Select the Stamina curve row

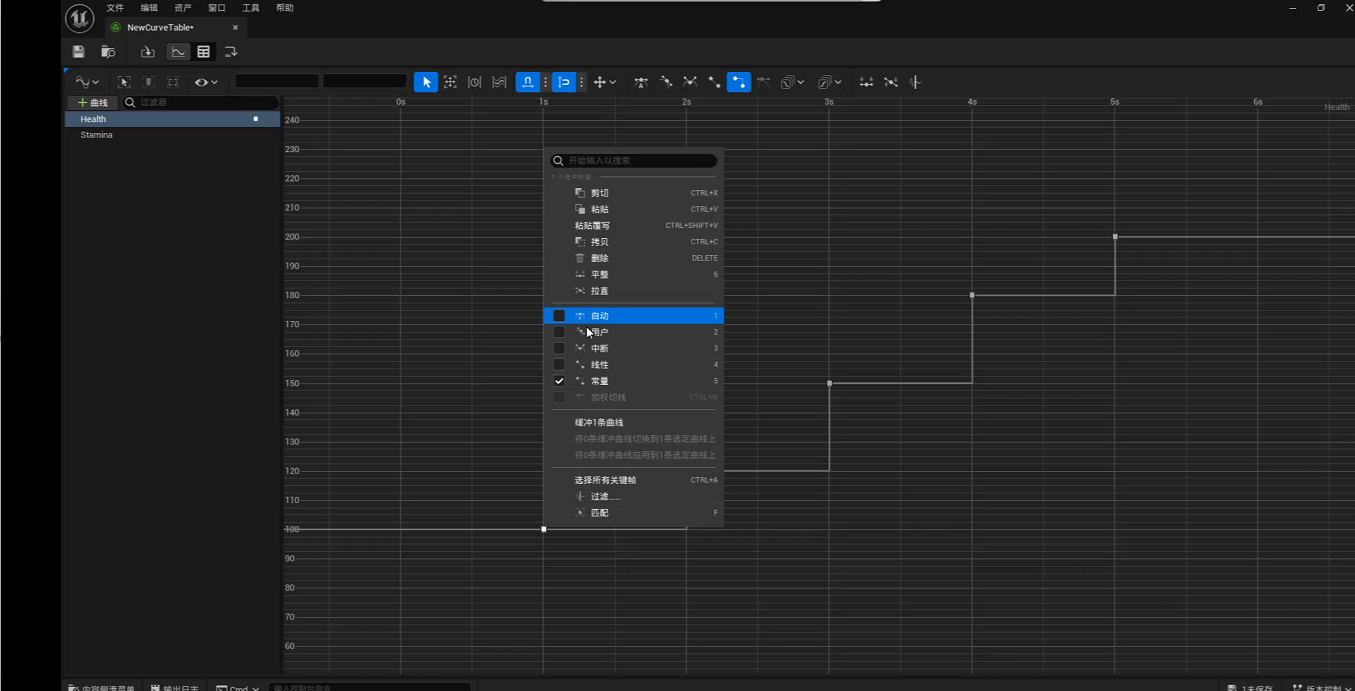tap(172, 135)
